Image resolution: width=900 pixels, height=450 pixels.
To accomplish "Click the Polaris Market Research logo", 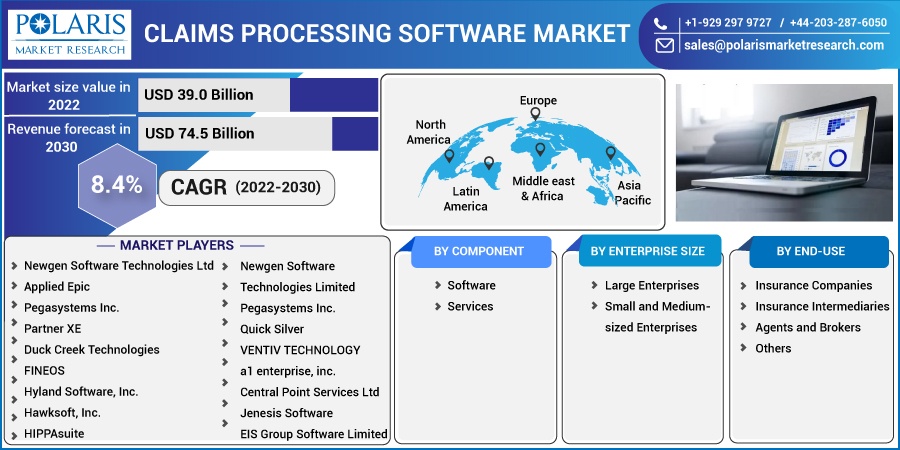I will point(69,35).
